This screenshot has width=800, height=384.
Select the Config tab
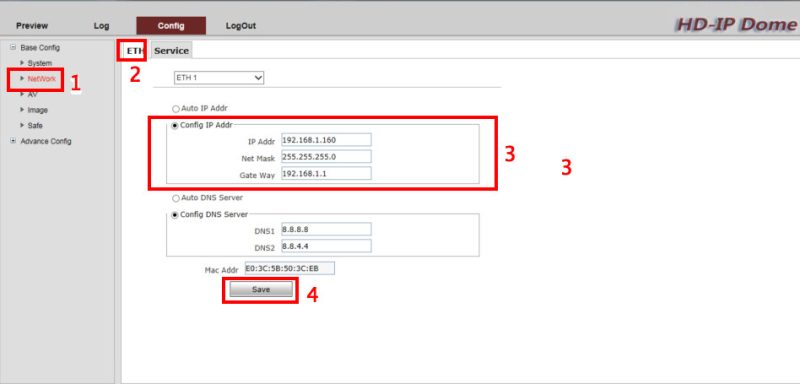(171, 25)
